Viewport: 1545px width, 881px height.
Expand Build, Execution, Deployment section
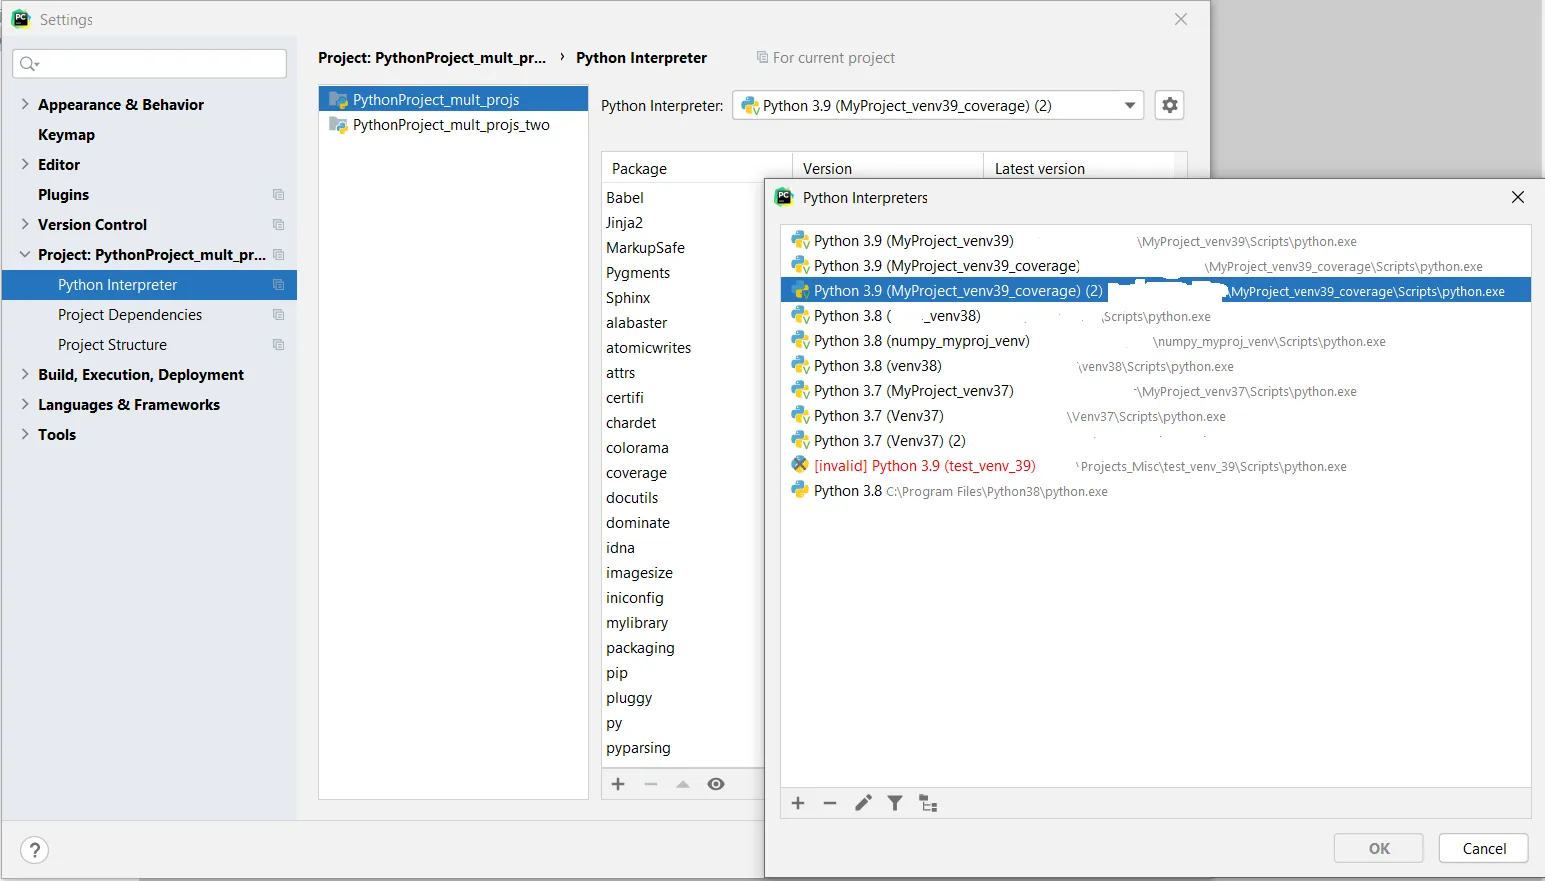[25, 374]
